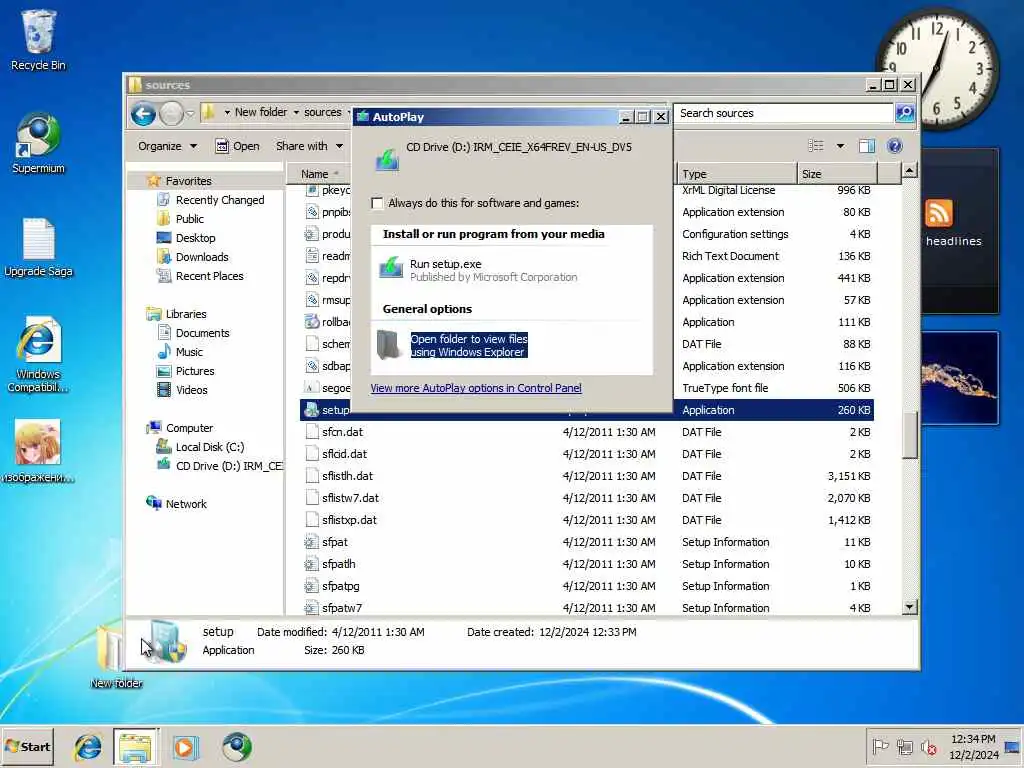1024x768 pixels.
Task: Open Supermium from the taskbar
Action: [x=236, y=747]
